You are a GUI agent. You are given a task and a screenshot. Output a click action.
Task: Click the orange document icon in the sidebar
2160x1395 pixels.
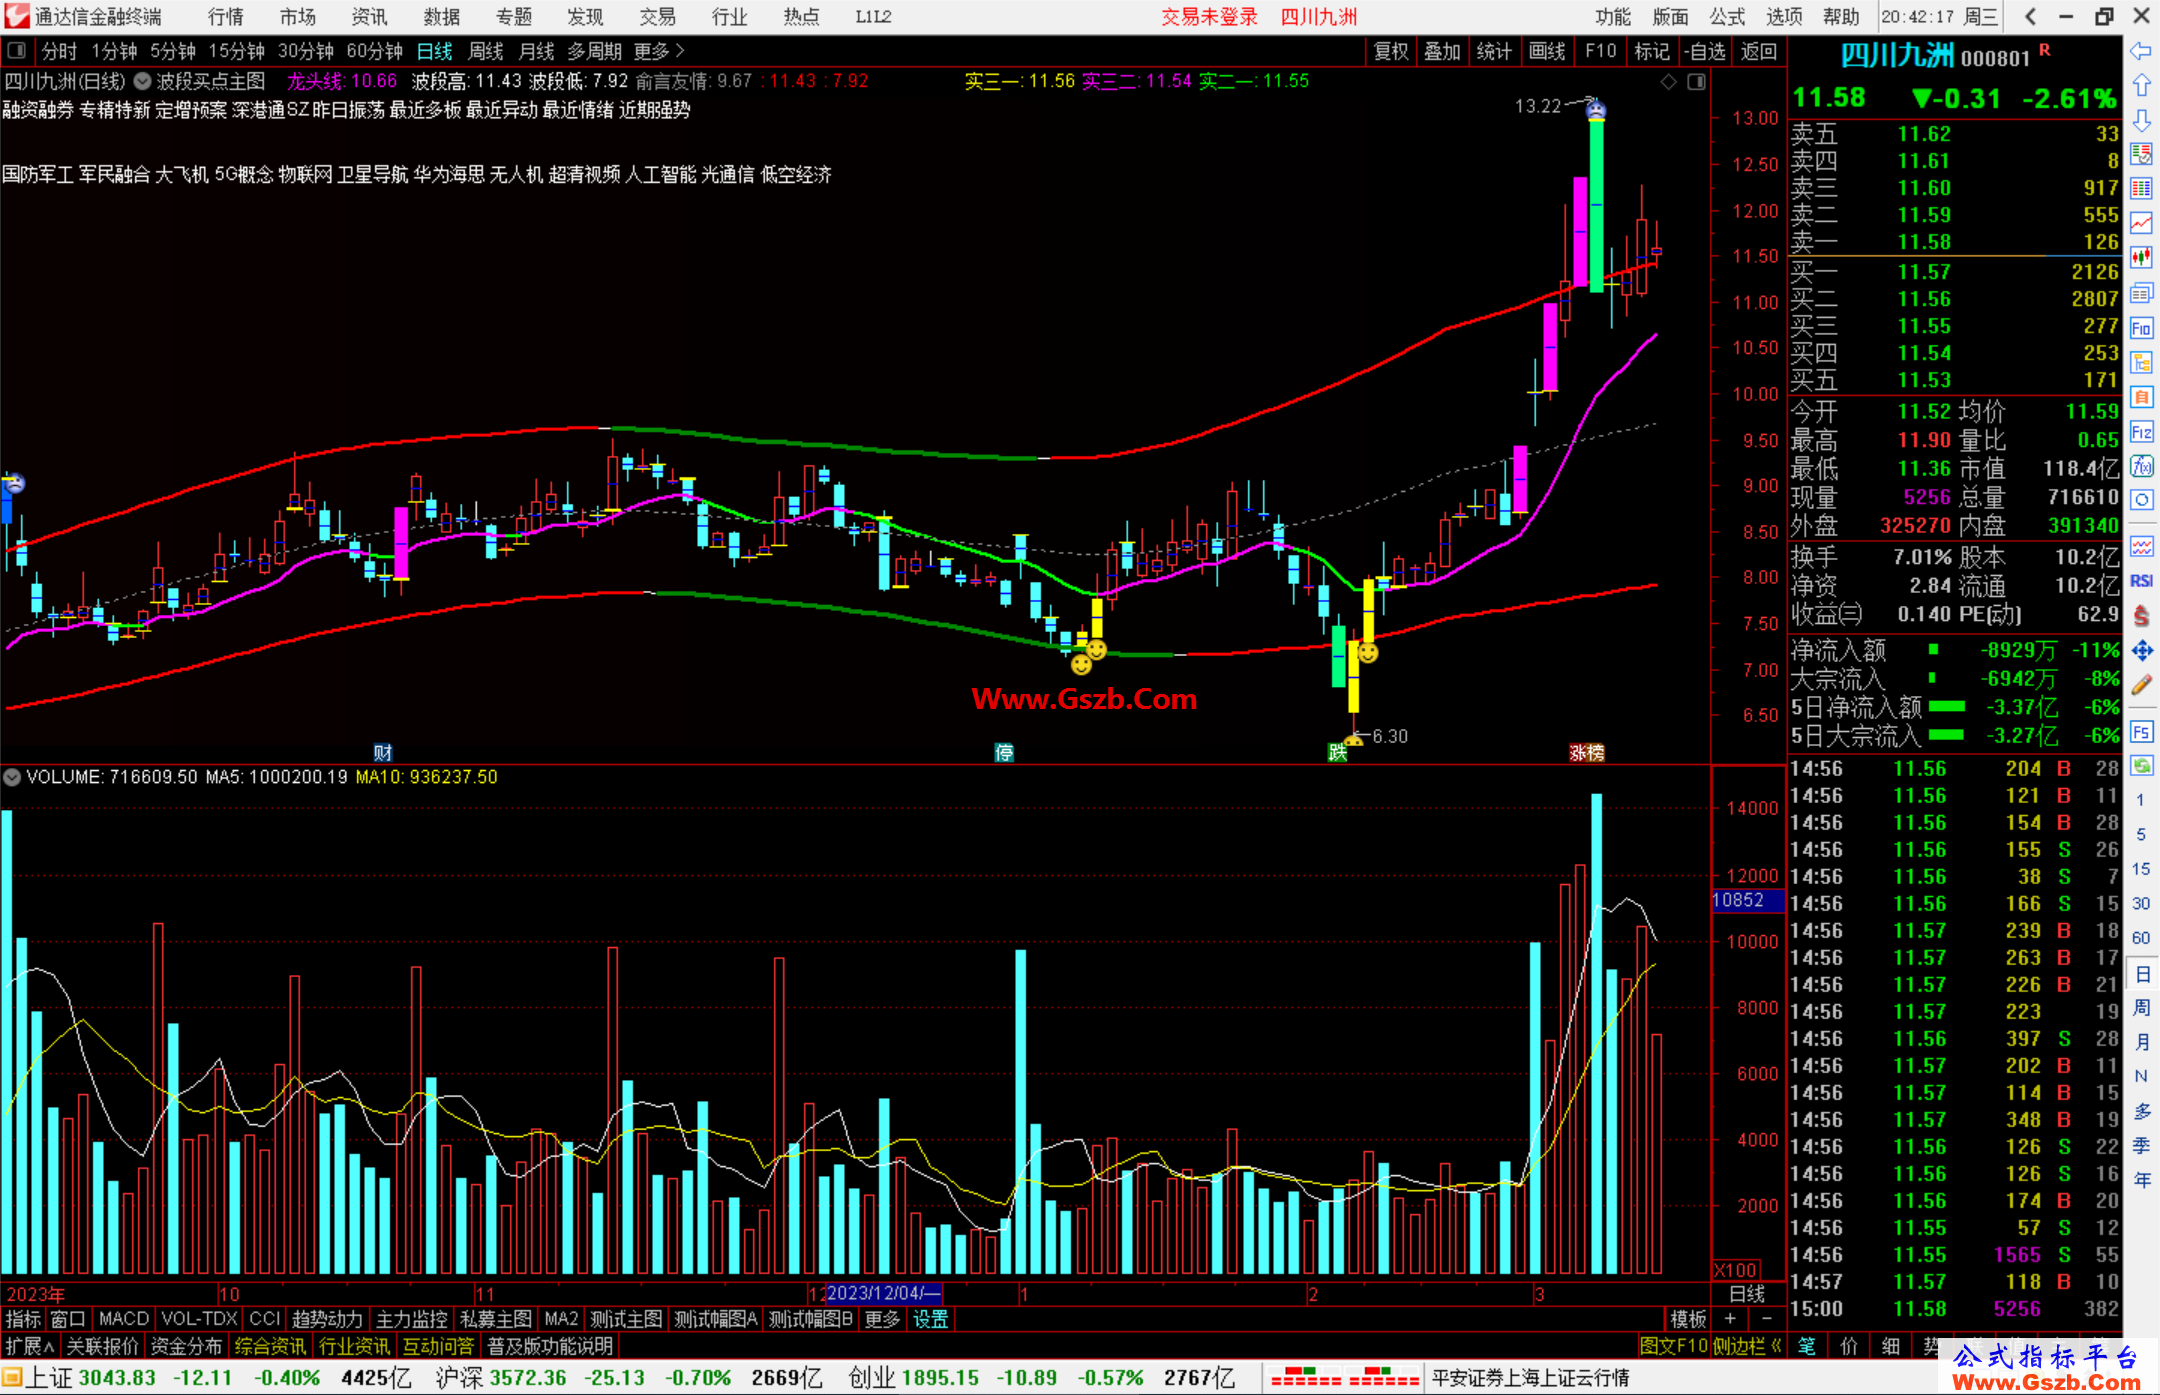(x=2141, y=397)
